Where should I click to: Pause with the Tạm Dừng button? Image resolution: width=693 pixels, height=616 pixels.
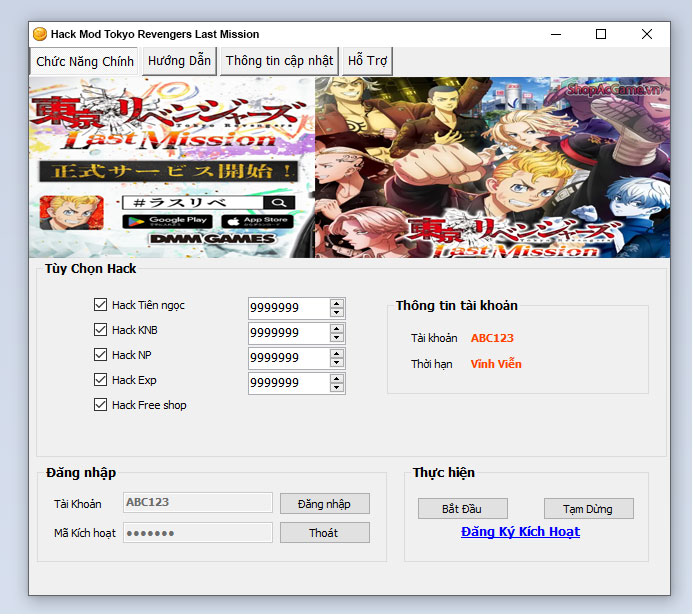tap(589, 509)
